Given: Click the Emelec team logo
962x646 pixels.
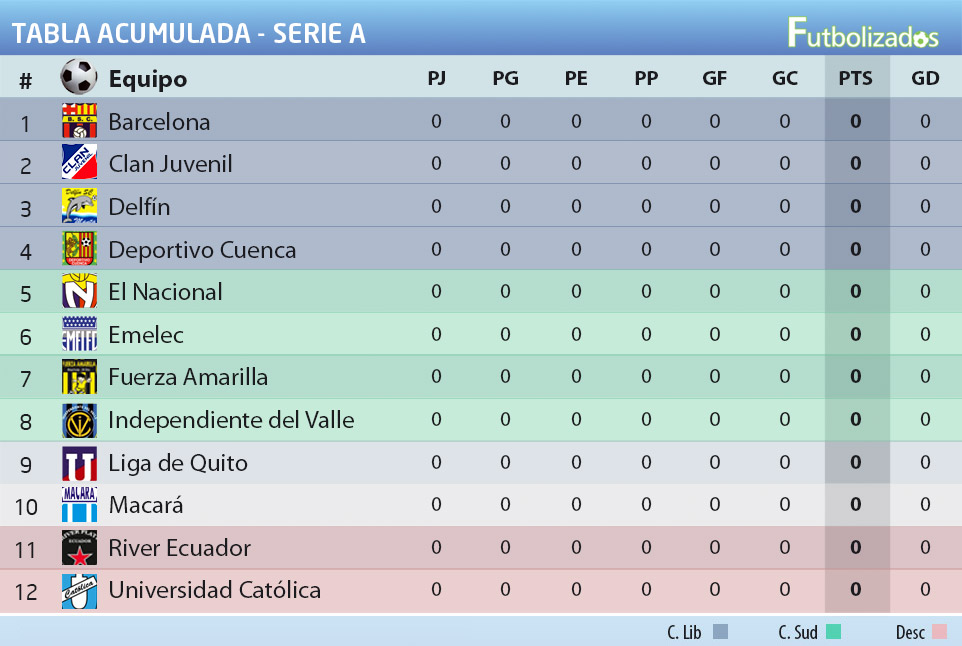Looking at the screenshot, I should 79,334.
